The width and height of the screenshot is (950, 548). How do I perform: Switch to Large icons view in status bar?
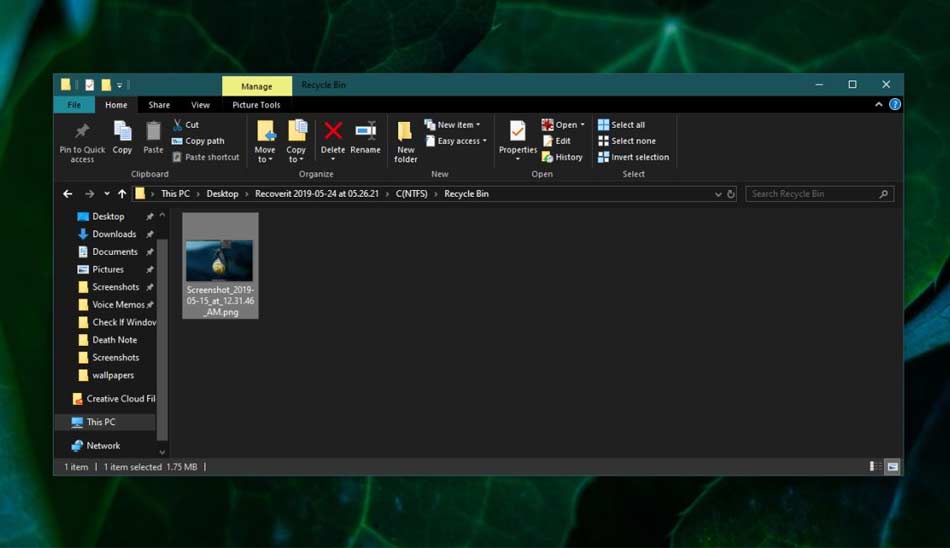point(892,466)
